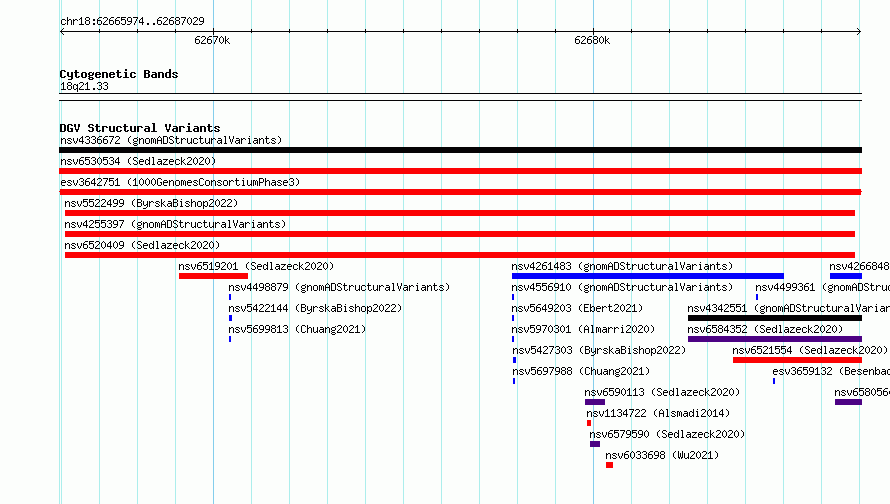The image size is (890, 504).
Task: Open the nsv5649203 Ebert2021 label
Action: point(577,308)
